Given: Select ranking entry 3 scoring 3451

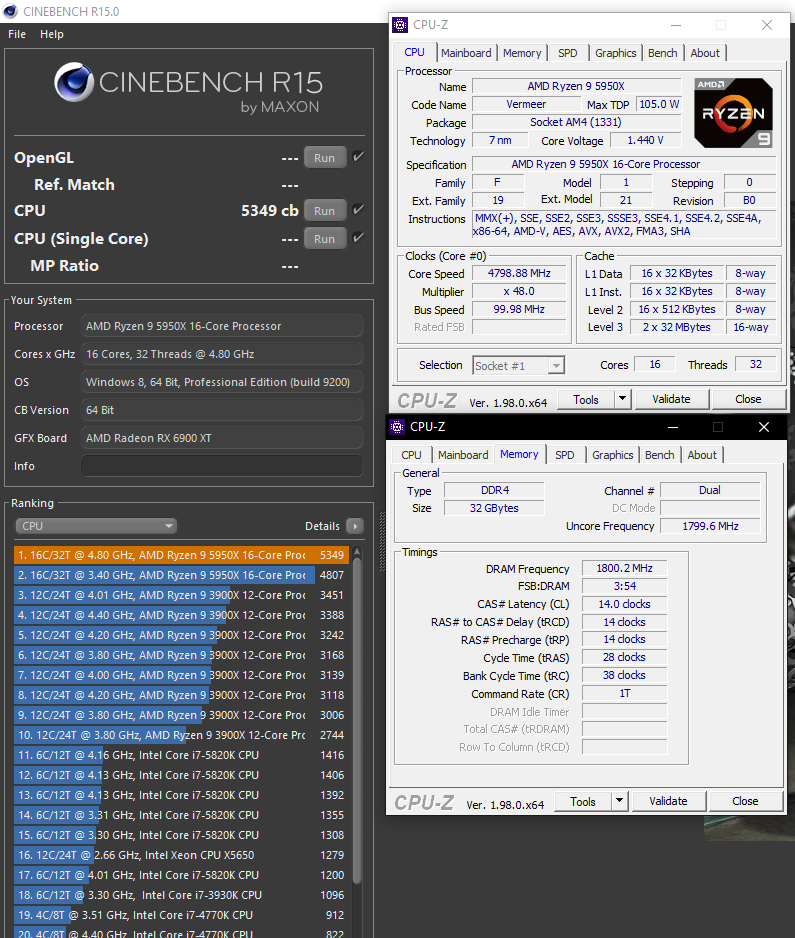Looking at the screenshot, I should click(x=181, y=595).
